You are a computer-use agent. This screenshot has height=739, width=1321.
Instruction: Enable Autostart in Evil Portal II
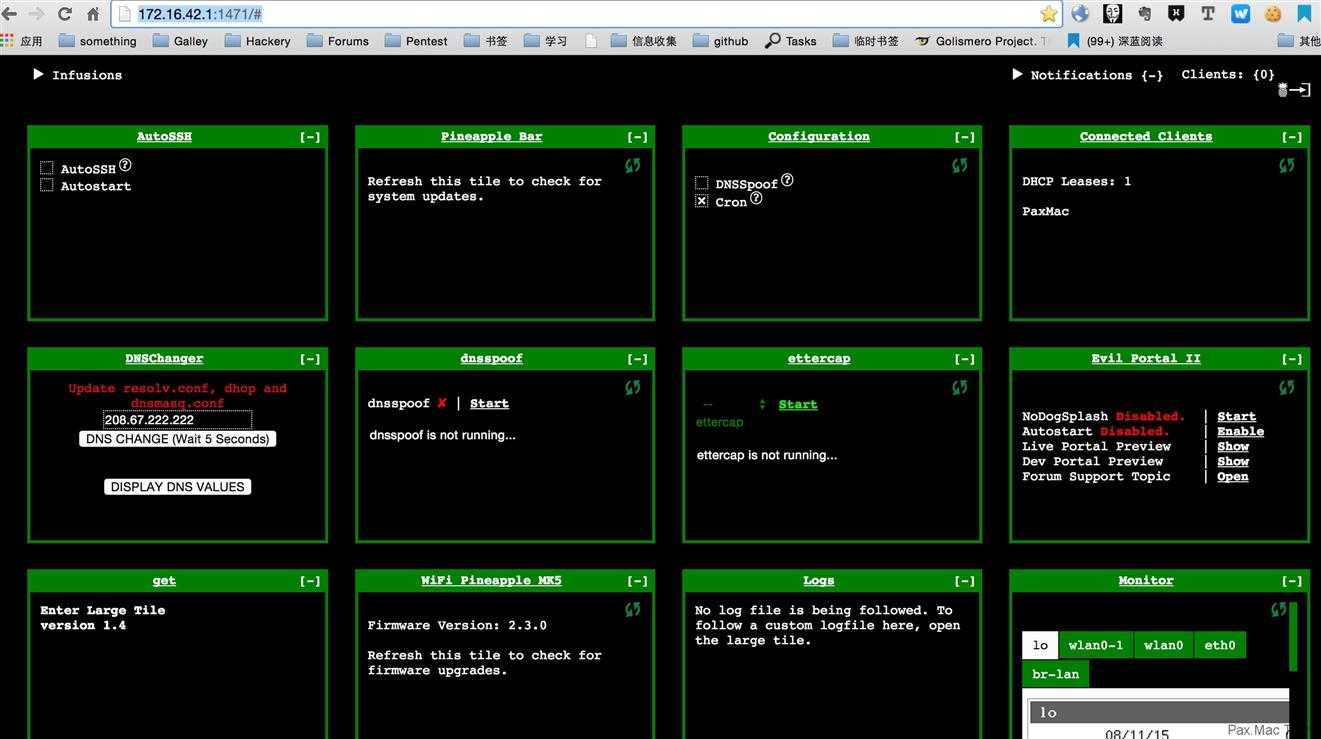[1240, 431]
